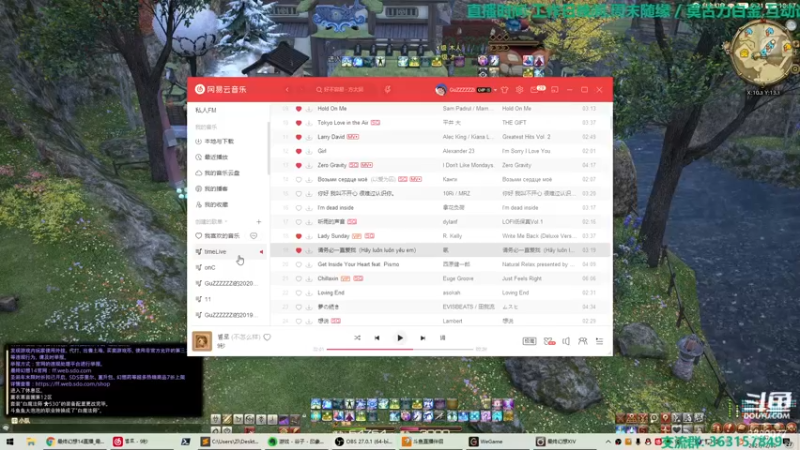Open album Just Feels Right

click(522, 279)
